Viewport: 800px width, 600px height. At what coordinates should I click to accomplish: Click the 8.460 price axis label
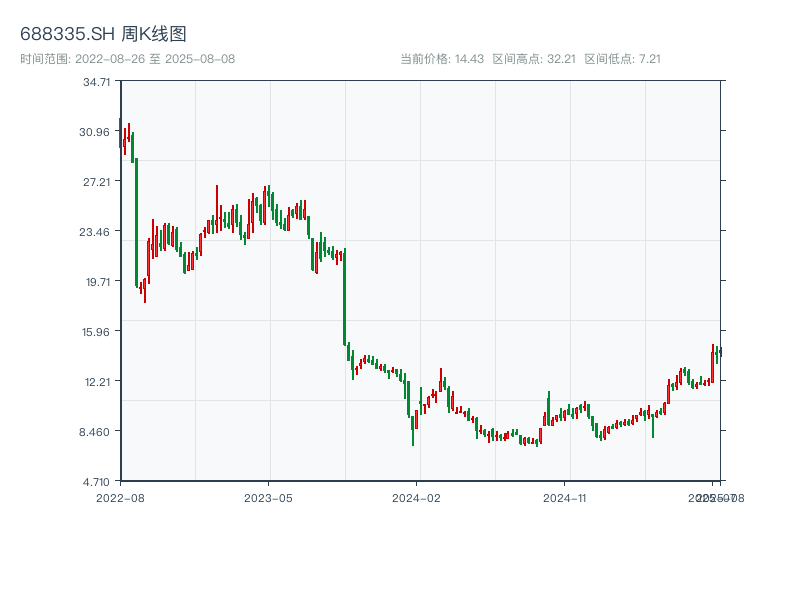97,432
